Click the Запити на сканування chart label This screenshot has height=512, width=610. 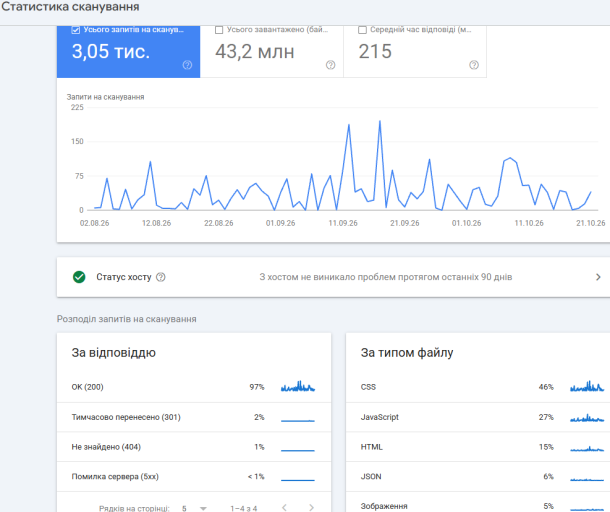tap(105, 97)
